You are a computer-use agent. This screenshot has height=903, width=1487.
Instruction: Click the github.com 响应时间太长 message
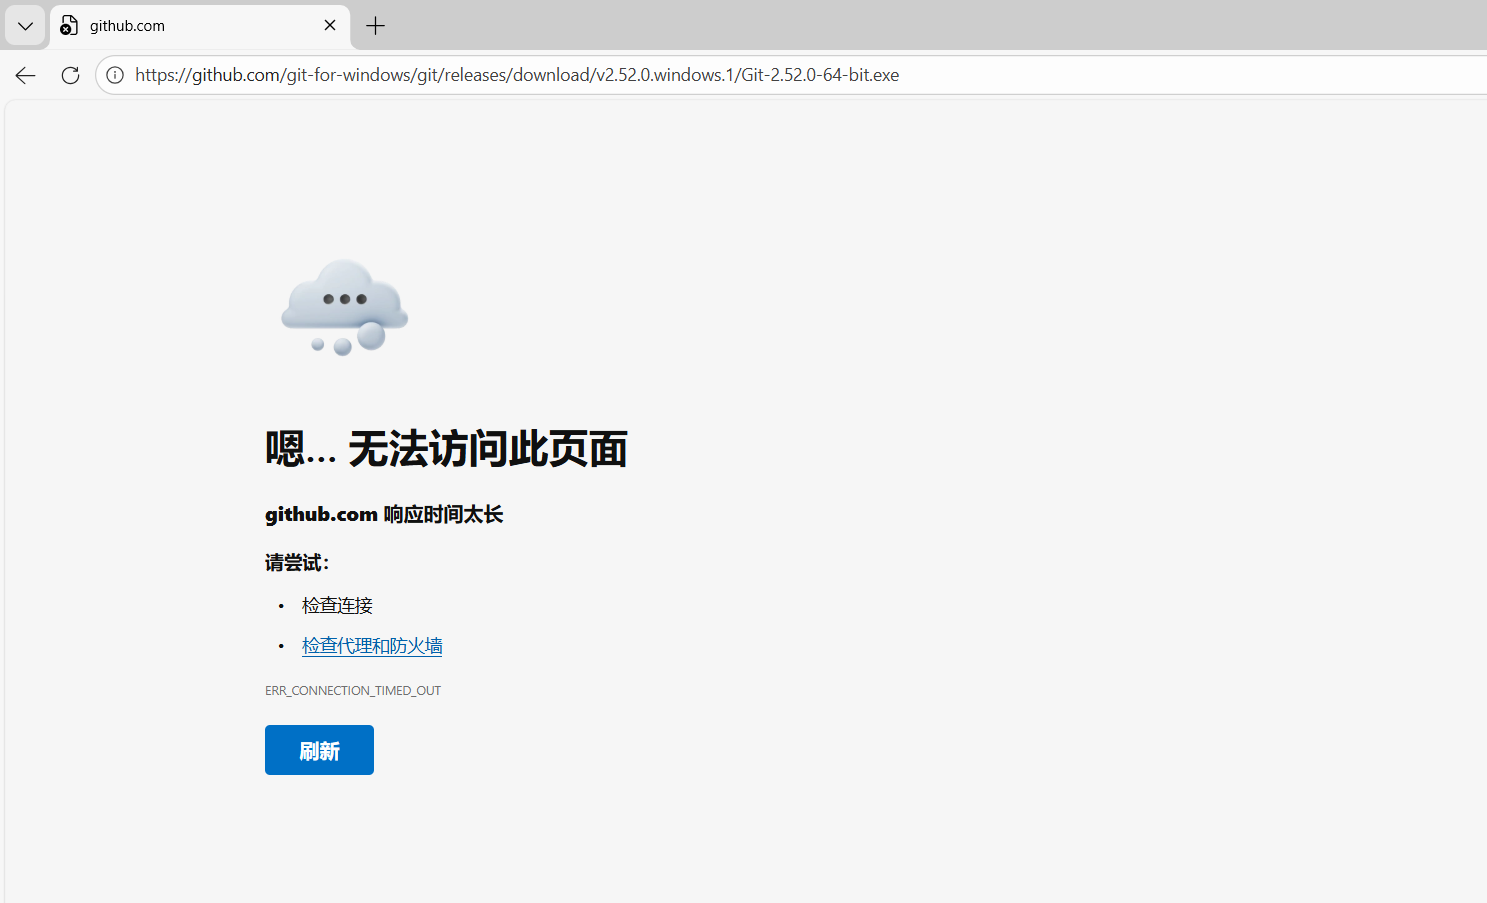click(384, 514)
